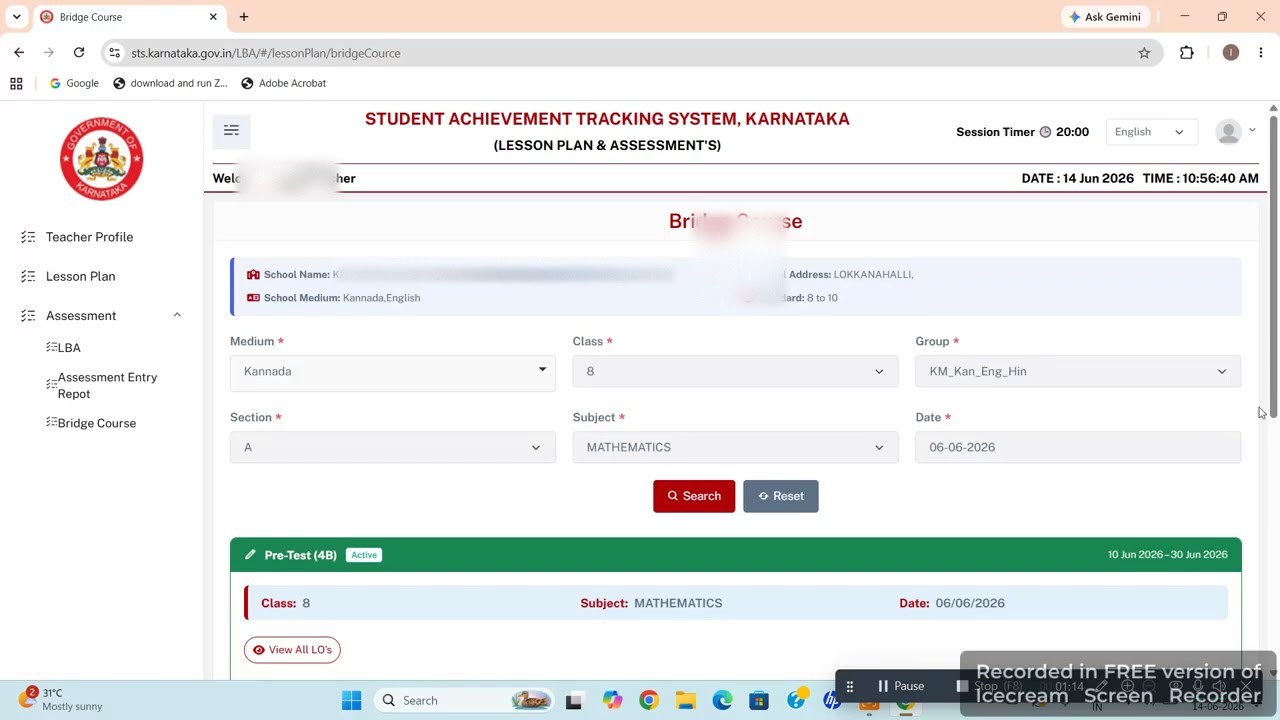Open the tab search dropdown arrow
This screenshot has height=720, width=1280.
pos(16,17)
